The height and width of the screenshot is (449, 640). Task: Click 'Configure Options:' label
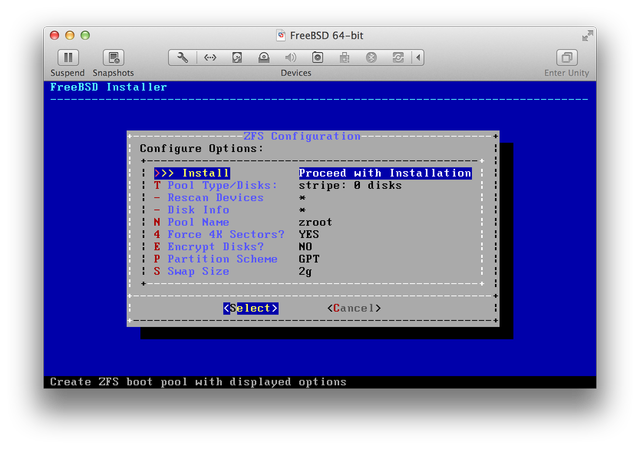point(202,148)
